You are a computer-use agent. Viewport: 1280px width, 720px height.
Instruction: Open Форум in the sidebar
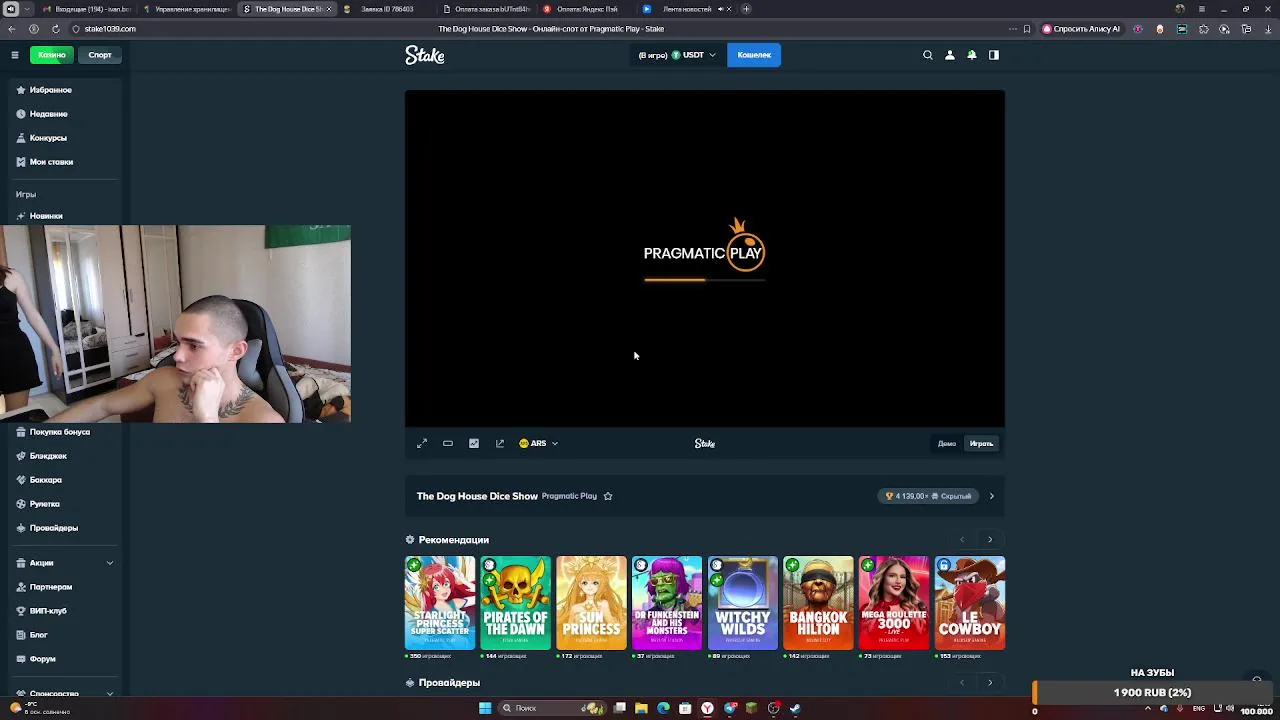(x=42, y=659)
